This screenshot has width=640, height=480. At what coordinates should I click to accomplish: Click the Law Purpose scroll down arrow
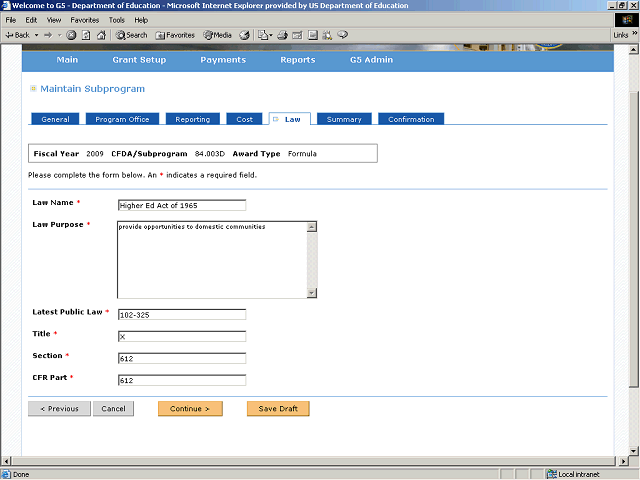pyautogui.click(x=312, y=293)
